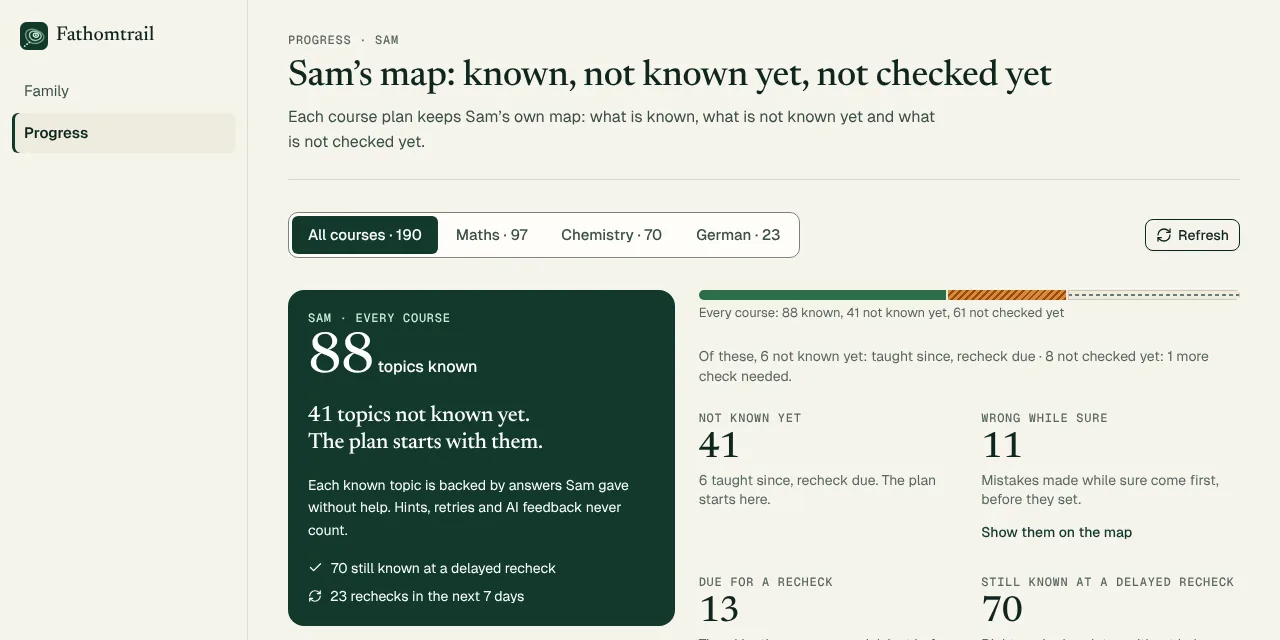Click the Fathomtrail logo icon
Viewport: 1280px width, 640px height.
(x=34, y=37)
